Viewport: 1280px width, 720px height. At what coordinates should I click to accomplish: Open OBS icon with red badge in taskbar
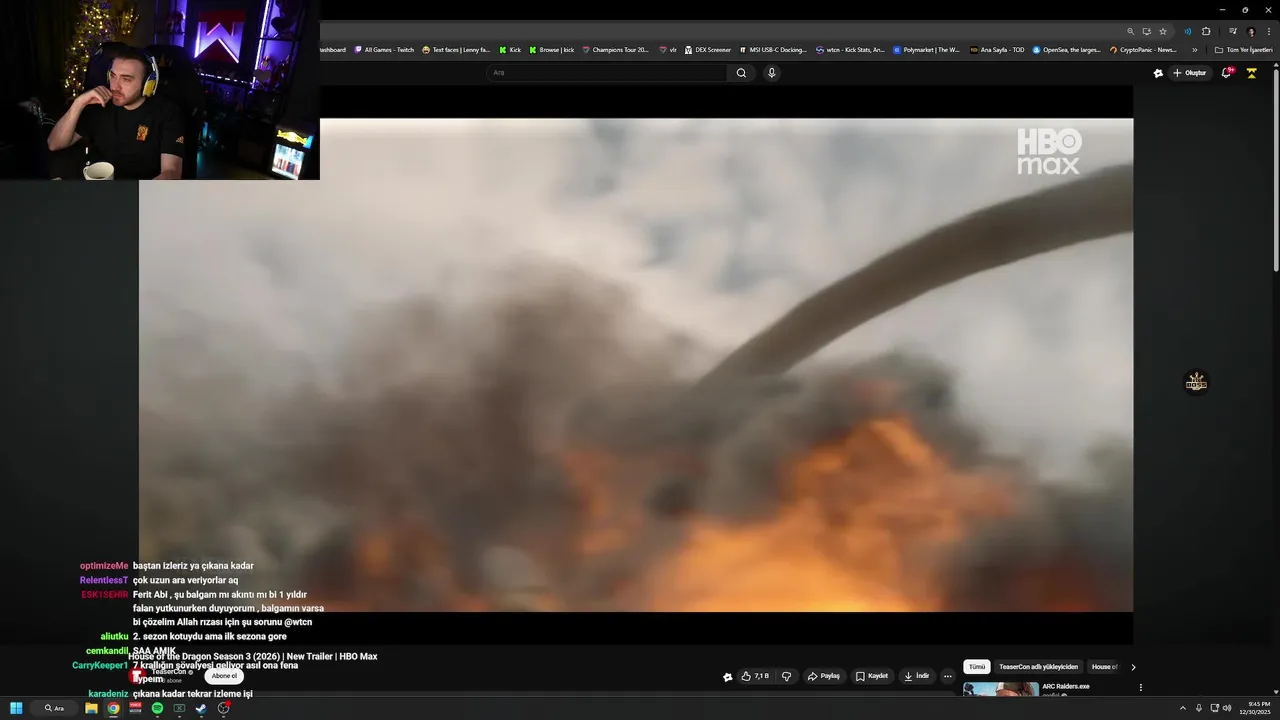click(224, 708)
